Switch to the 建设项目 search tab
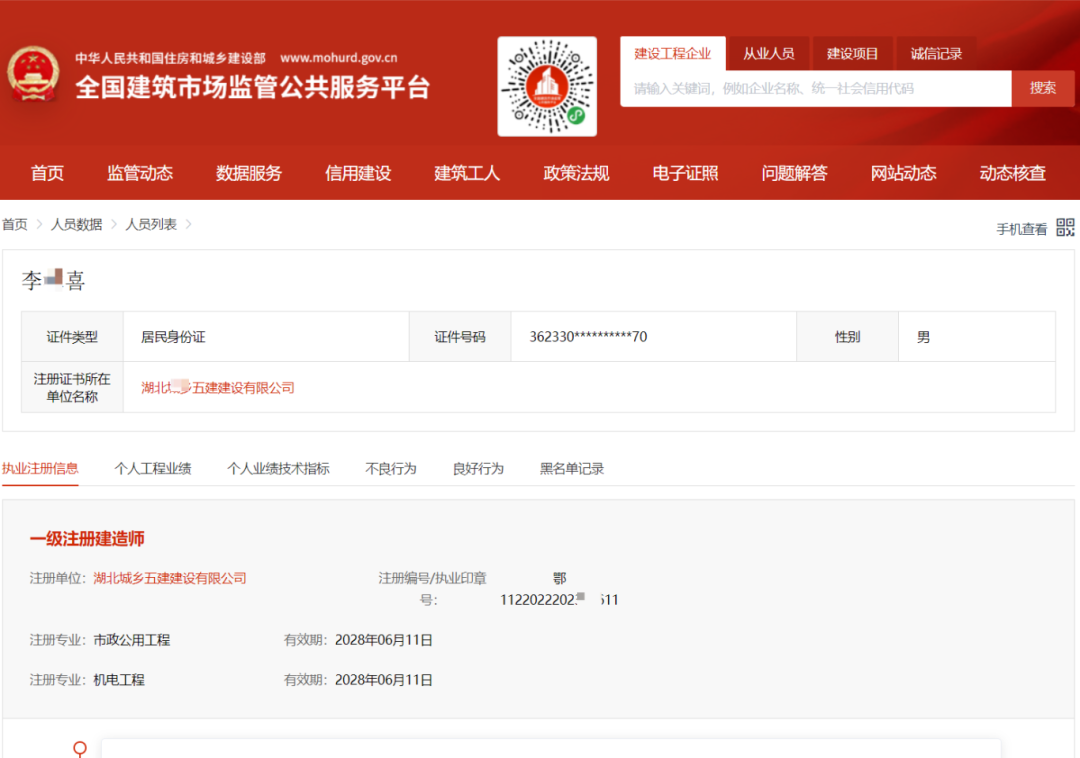The image size is (1080, 758). [x=852, y=54]
